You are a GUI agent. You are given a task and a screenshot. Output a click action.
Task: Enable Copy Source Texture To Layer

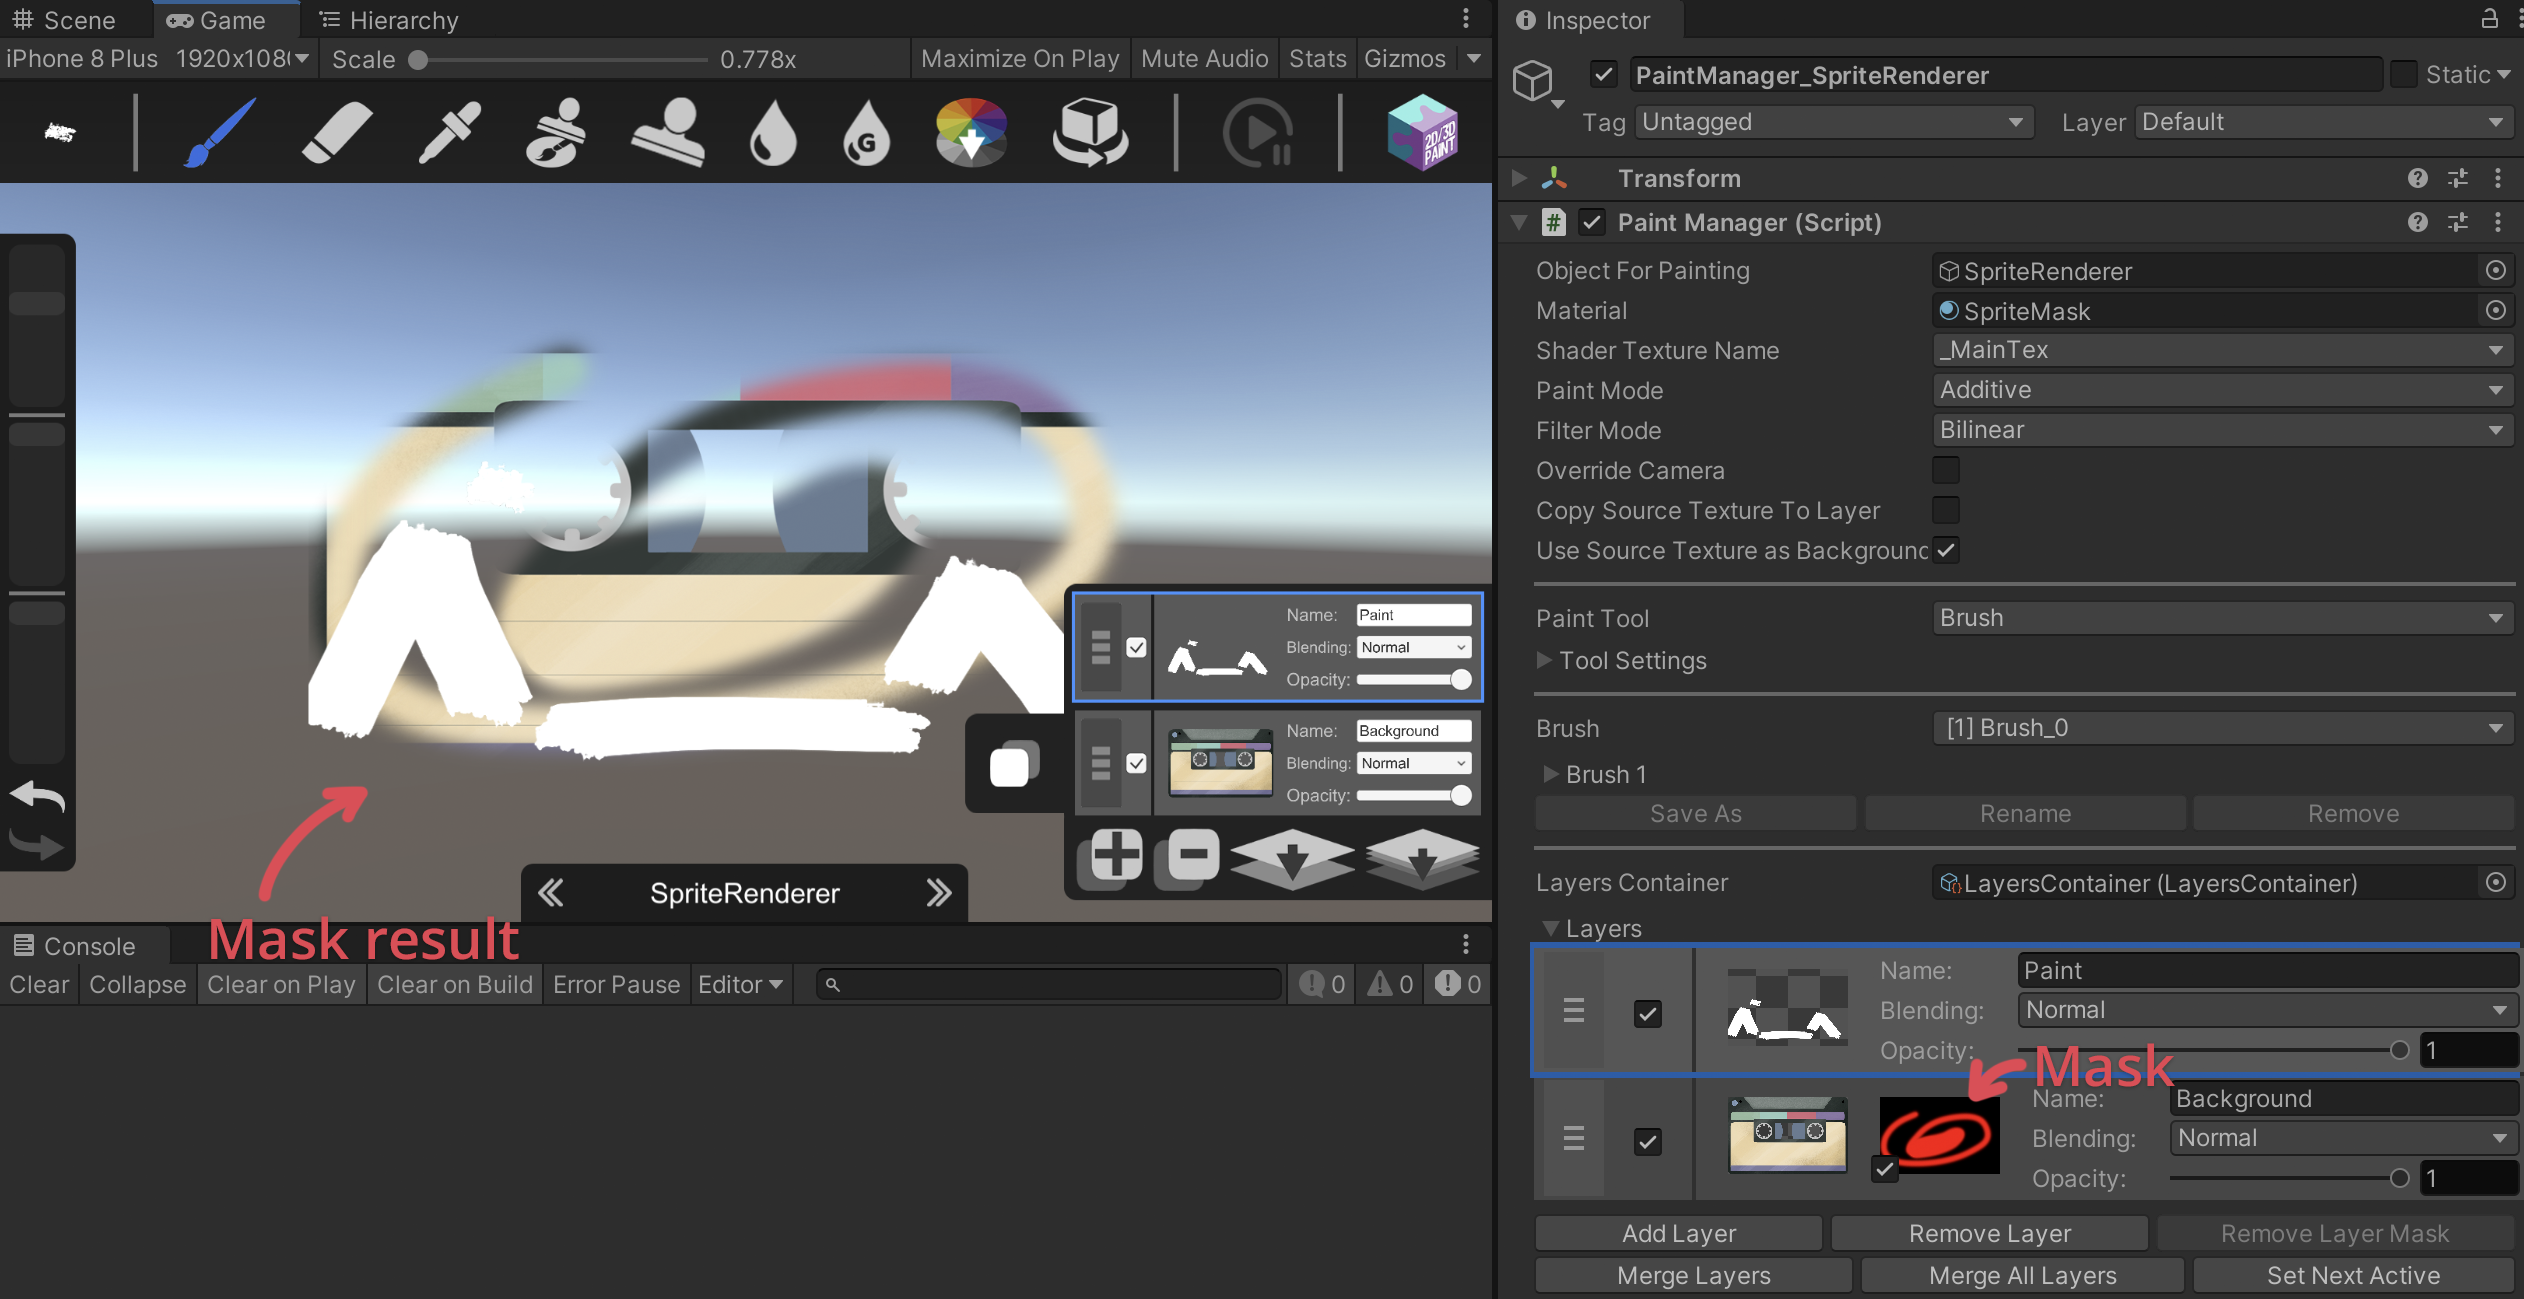click(x=1946, y=510)
